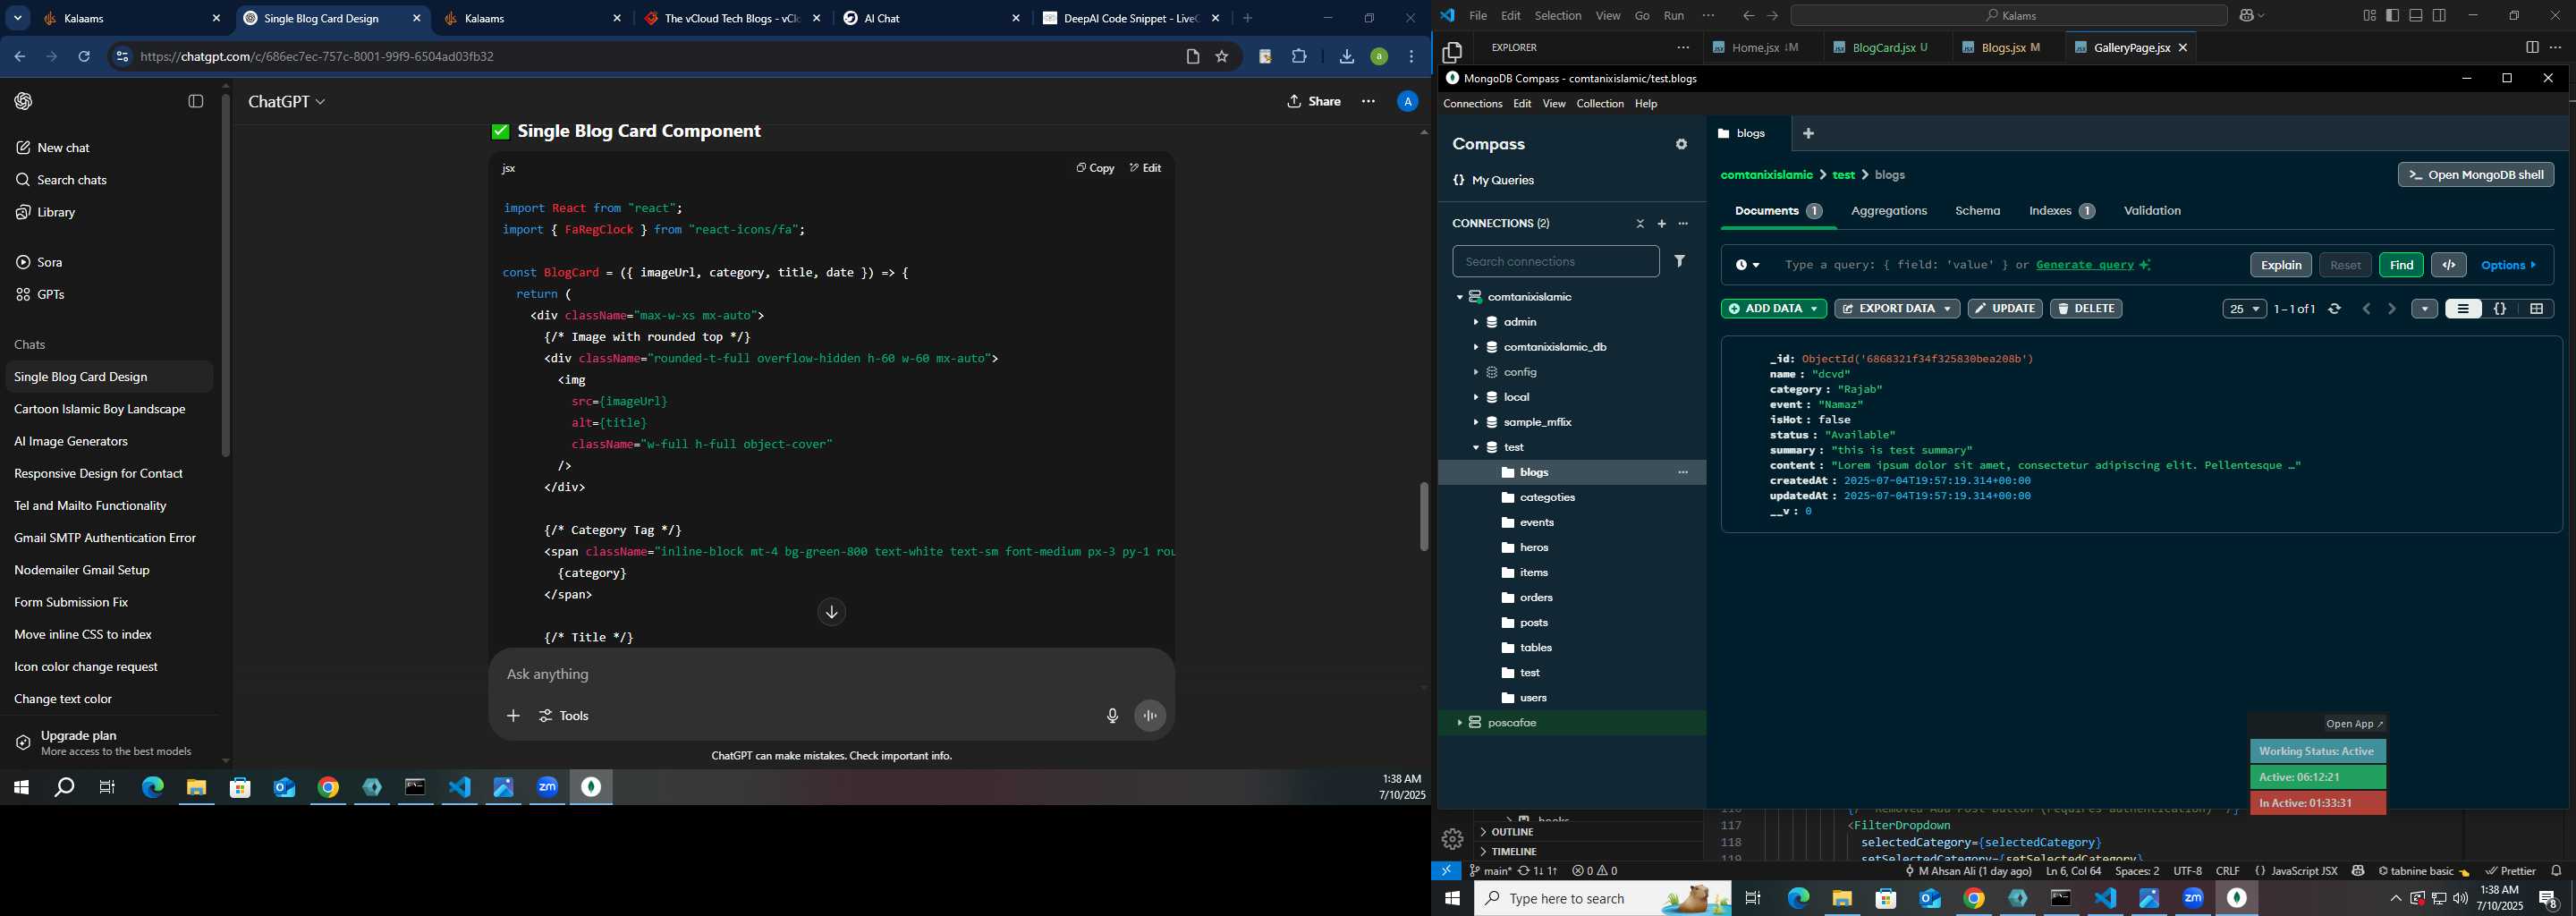The height and width of the screenshot is (916, 2576).
Task: Toggle query Options panel
Action: (2508, 265)
